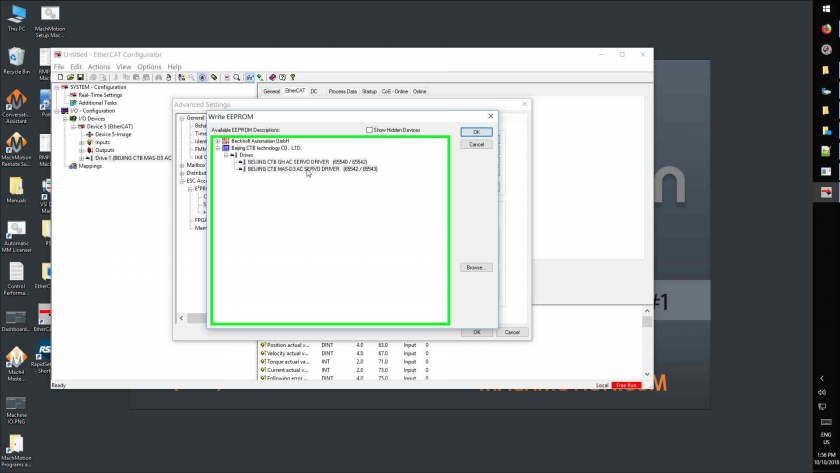
Task: Check the Show Hidden Devices checkbox
Action: point(369,130)
